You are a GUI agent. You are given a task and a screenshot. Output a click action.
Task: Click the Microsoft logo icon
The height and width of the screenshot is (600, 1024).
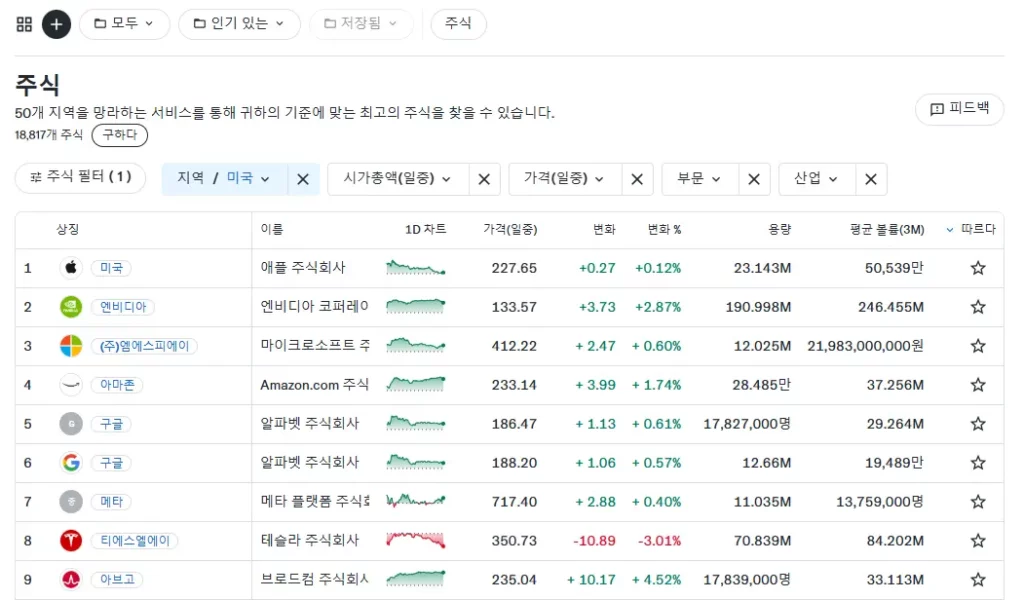71,346
